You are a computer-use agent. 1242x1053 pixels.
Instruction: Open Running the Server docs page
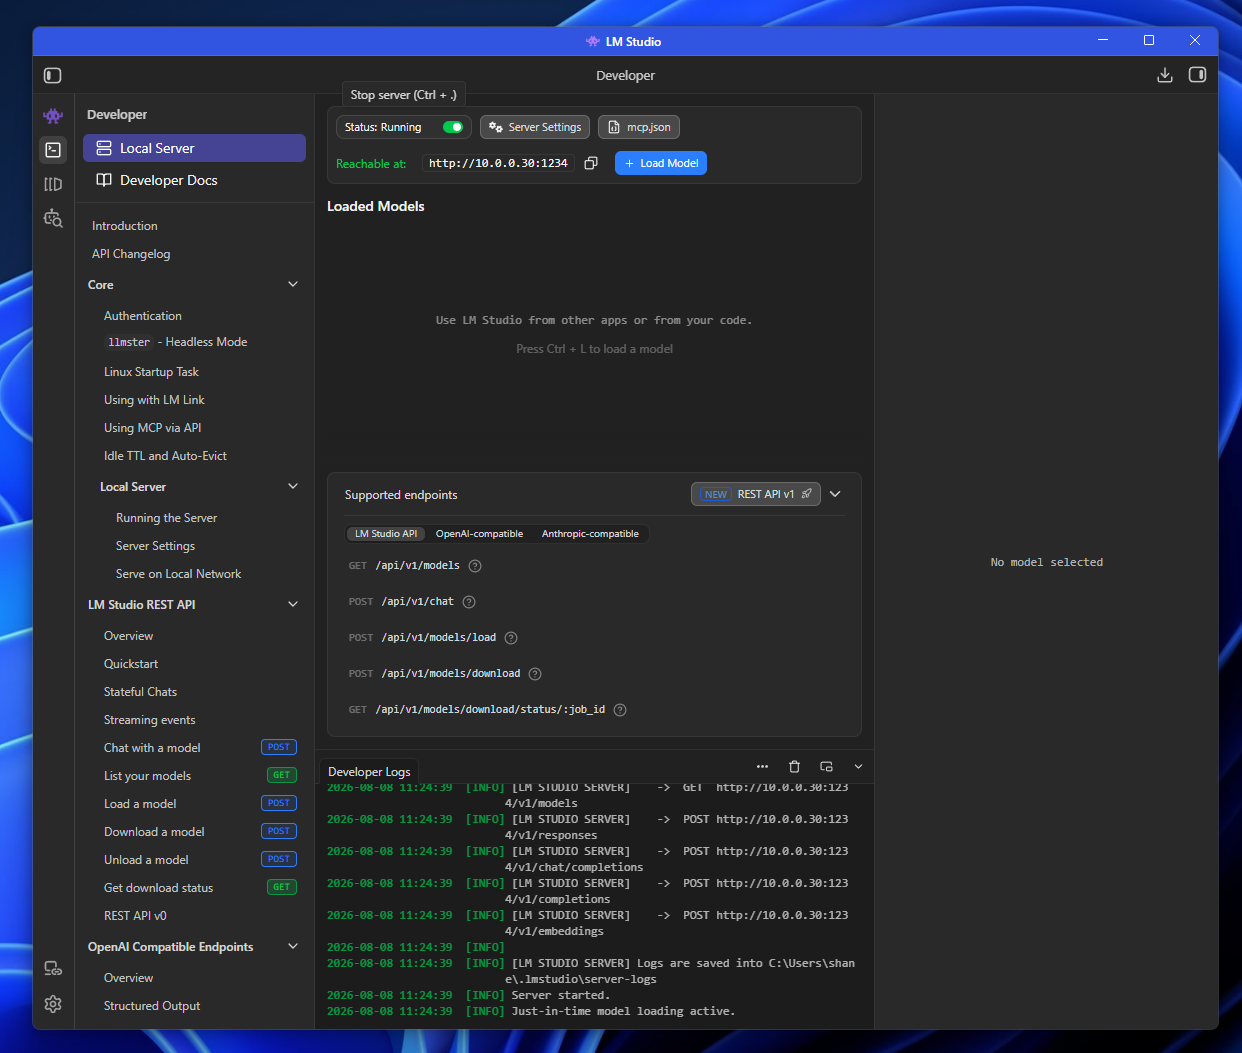click(166, 518)
